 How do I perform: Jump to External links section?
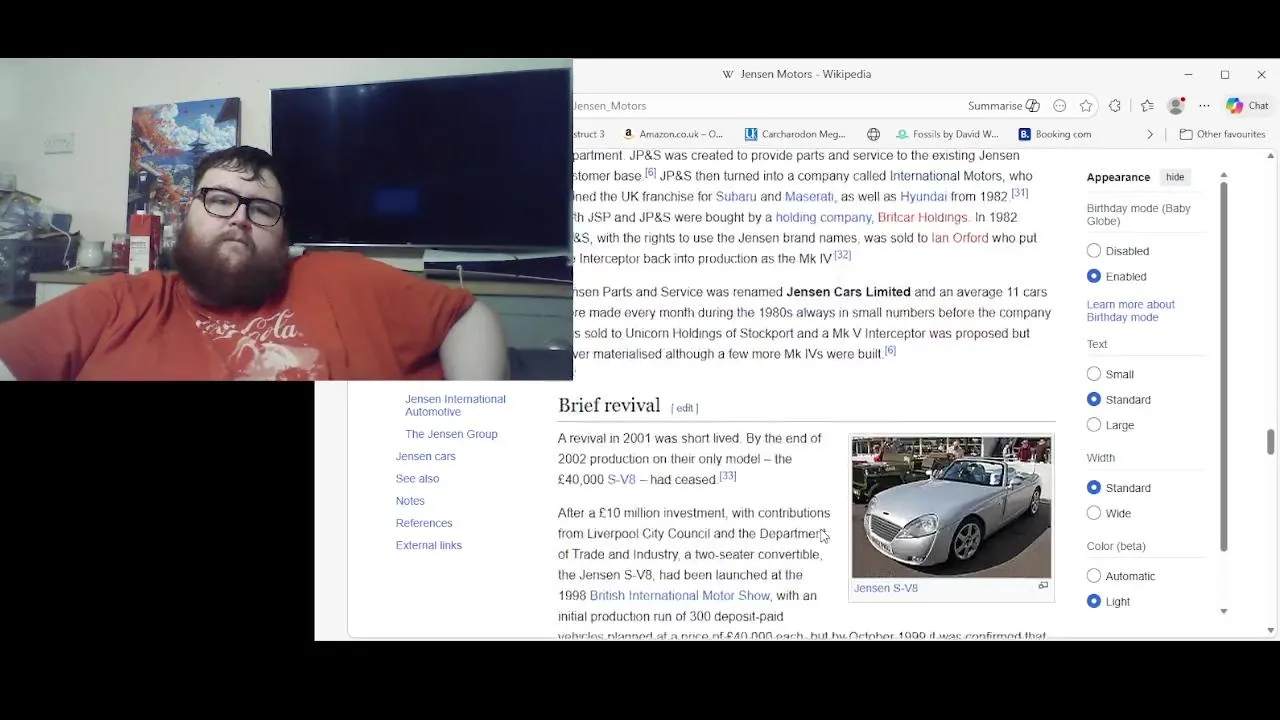click(429, 545)
